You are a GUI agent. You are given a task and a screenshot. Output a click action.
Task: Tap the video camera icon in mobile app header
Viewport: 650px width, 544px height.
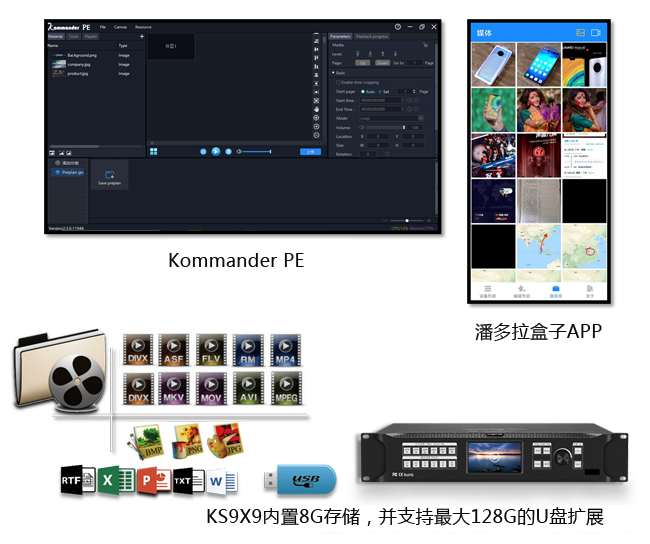[x=596, y=33]
